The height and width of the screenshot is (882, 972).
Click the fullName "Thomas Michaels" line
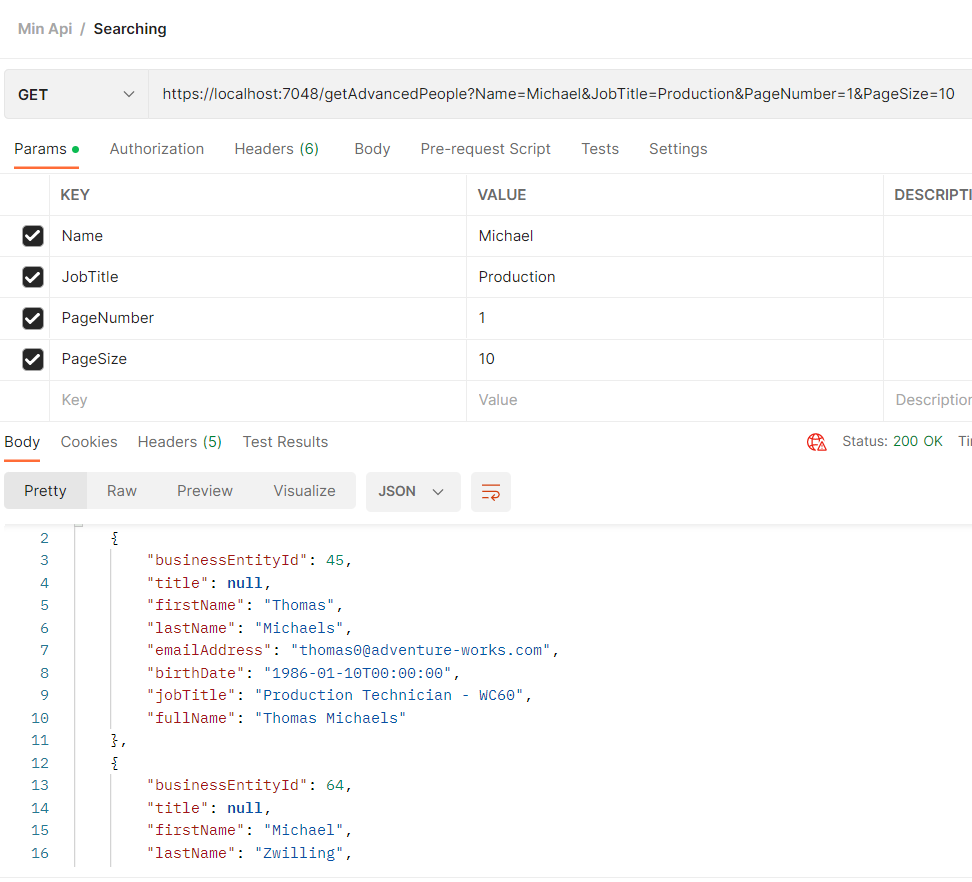tap(276, 718)
